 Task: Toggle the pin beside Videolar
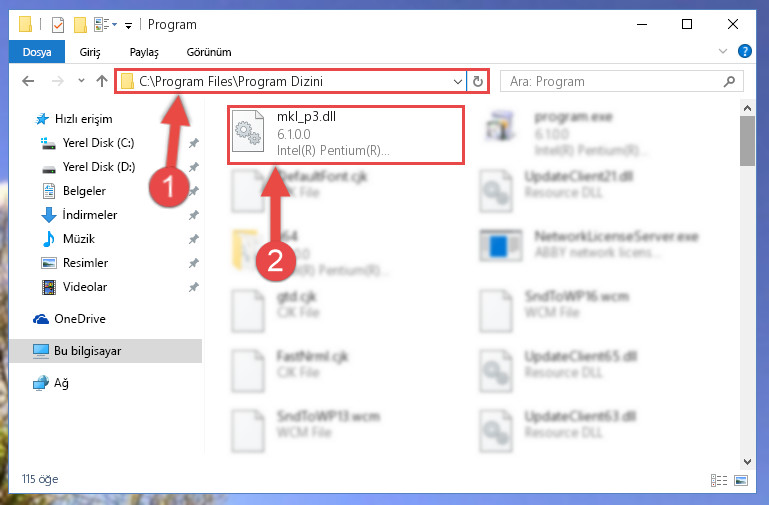click(x=194, y=287)
